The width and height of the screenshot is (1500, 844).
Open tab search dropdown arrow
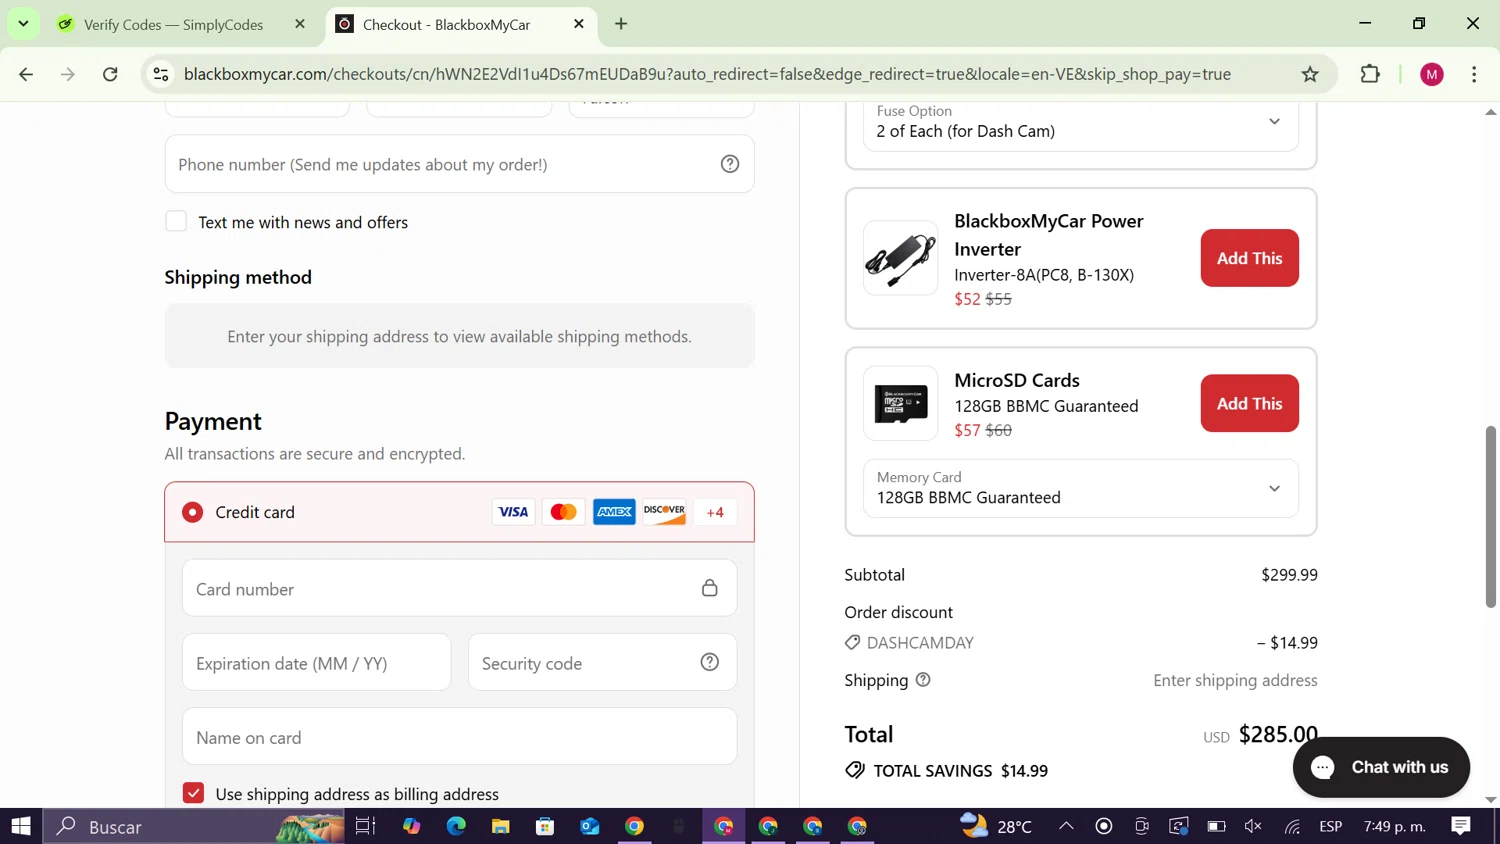point(23,23)
